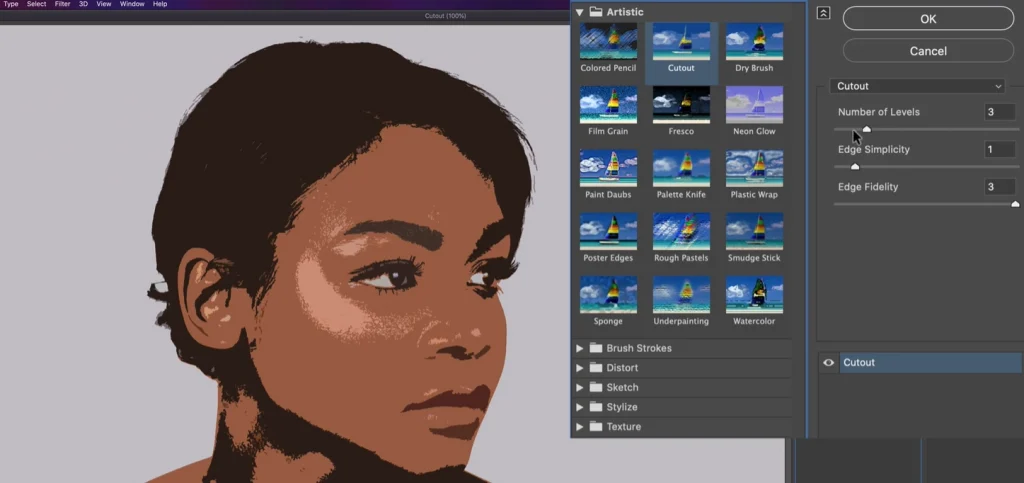1024x483 pixels.
Task: Expand the Texture filter folder
Action: 579,427
